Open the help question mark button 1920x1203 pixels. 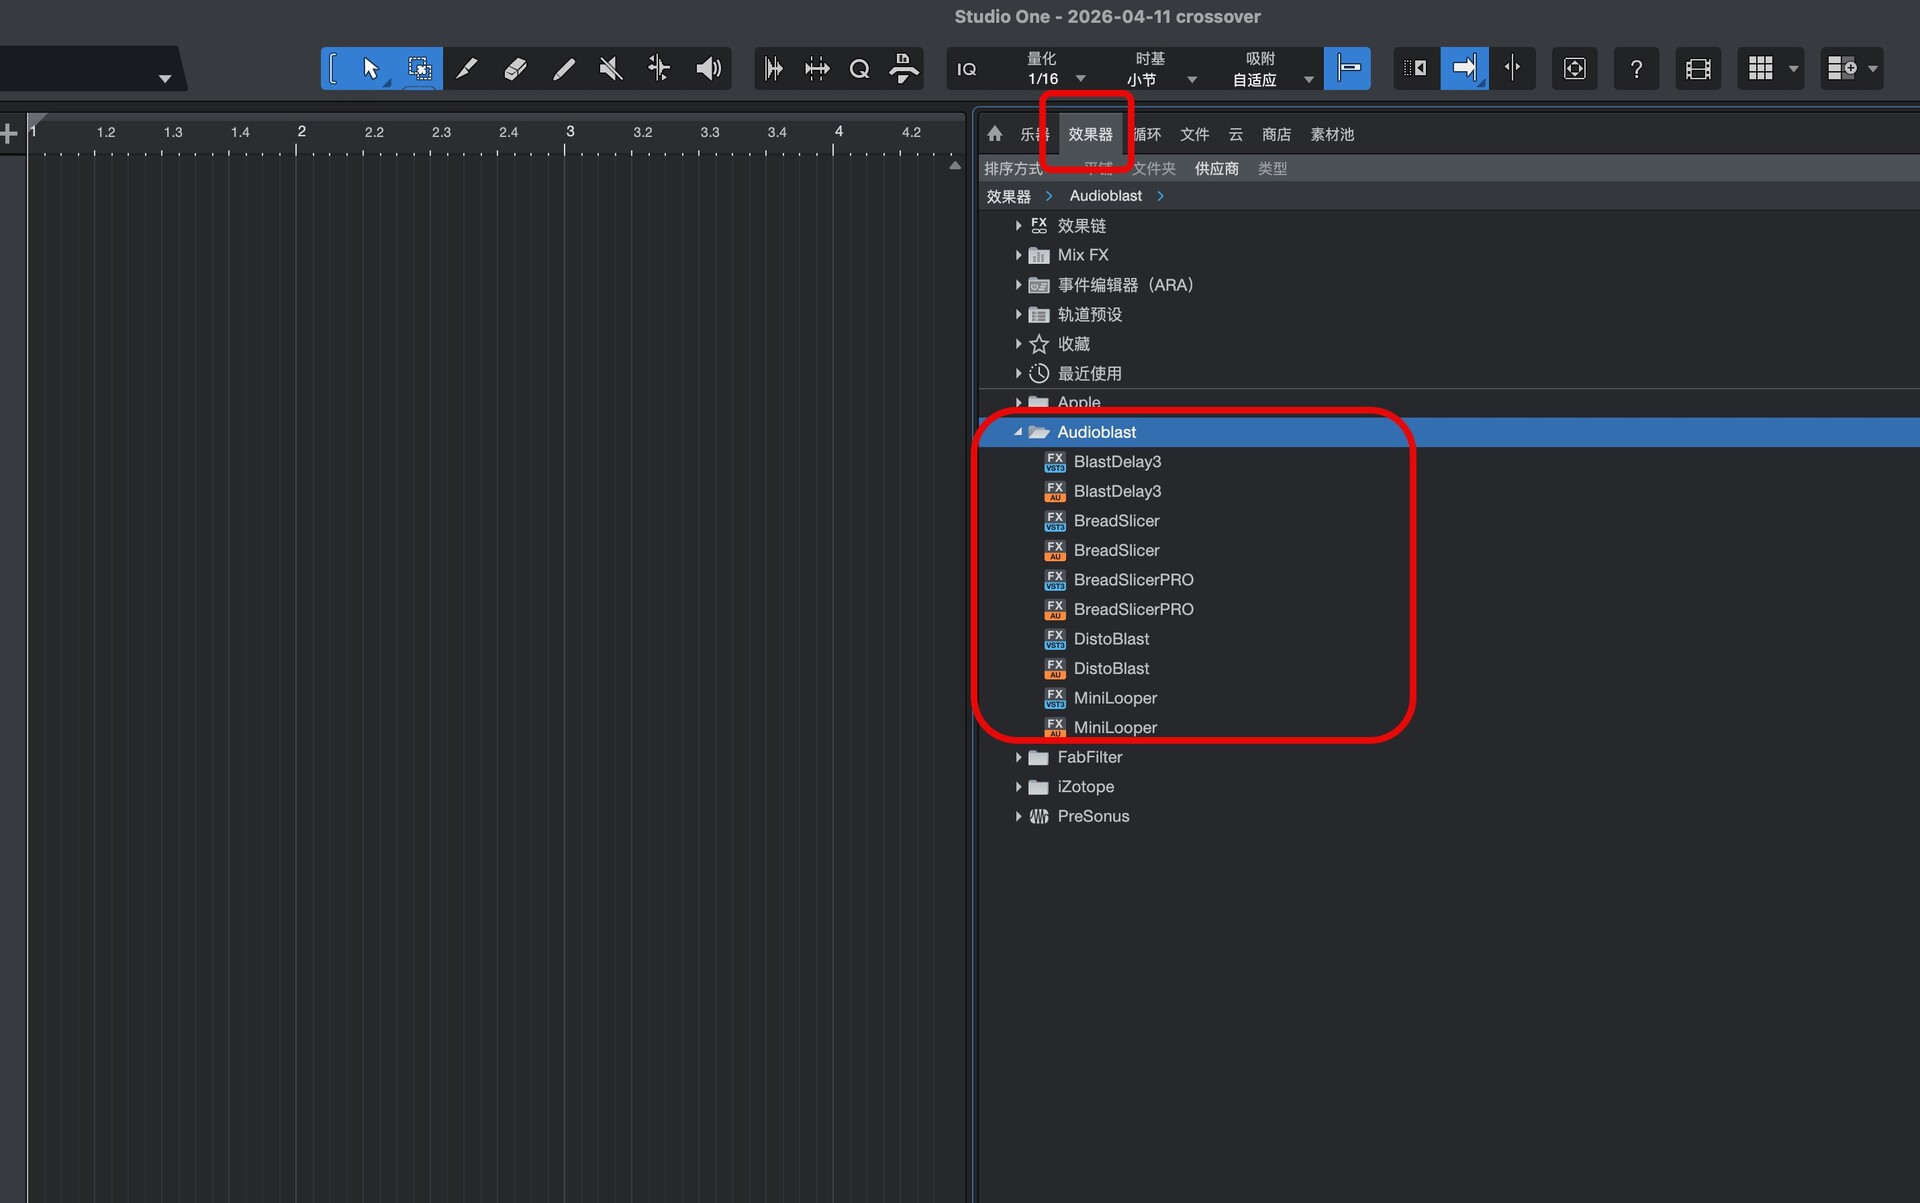click(1636, 69)
